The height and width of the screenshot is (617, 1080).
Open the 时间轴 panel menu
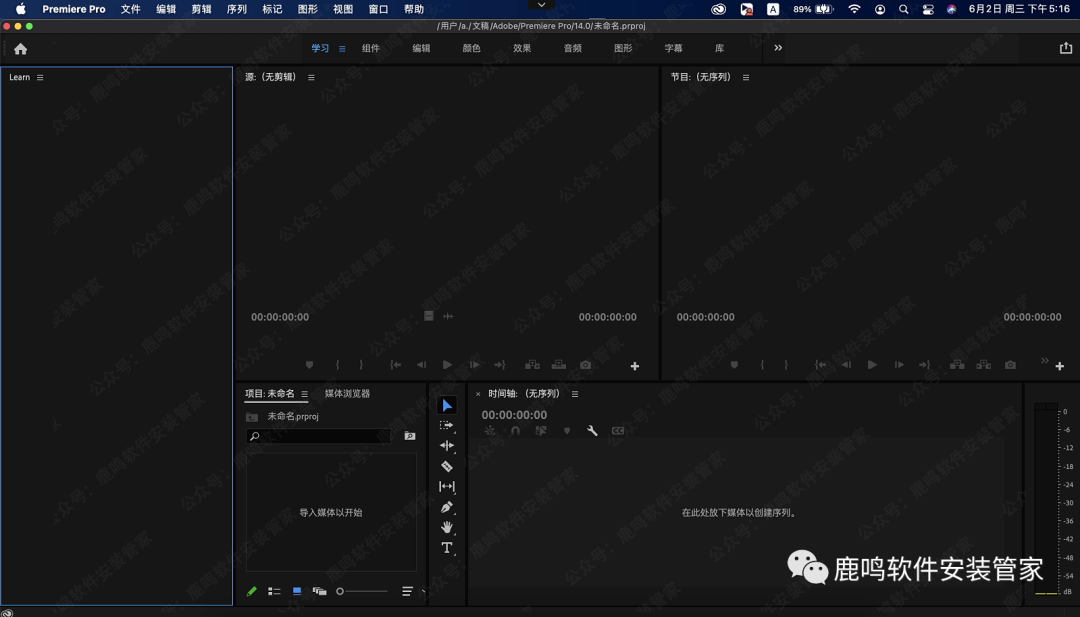(x=575, y=394)
